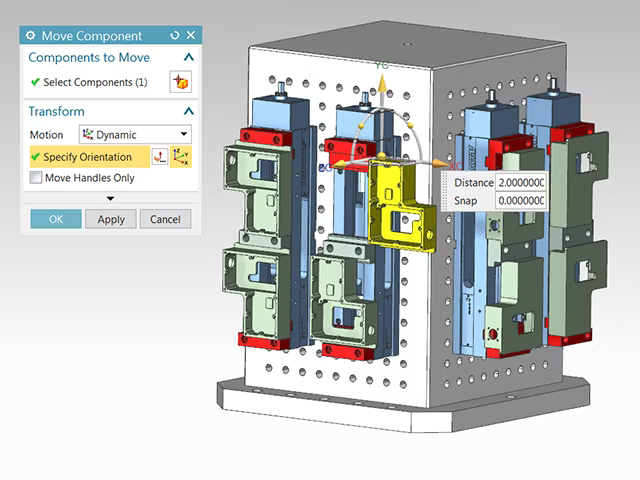Click the Apply button
Screen dimensions: 640x480
pyautogui.click(x=111, y=219)
